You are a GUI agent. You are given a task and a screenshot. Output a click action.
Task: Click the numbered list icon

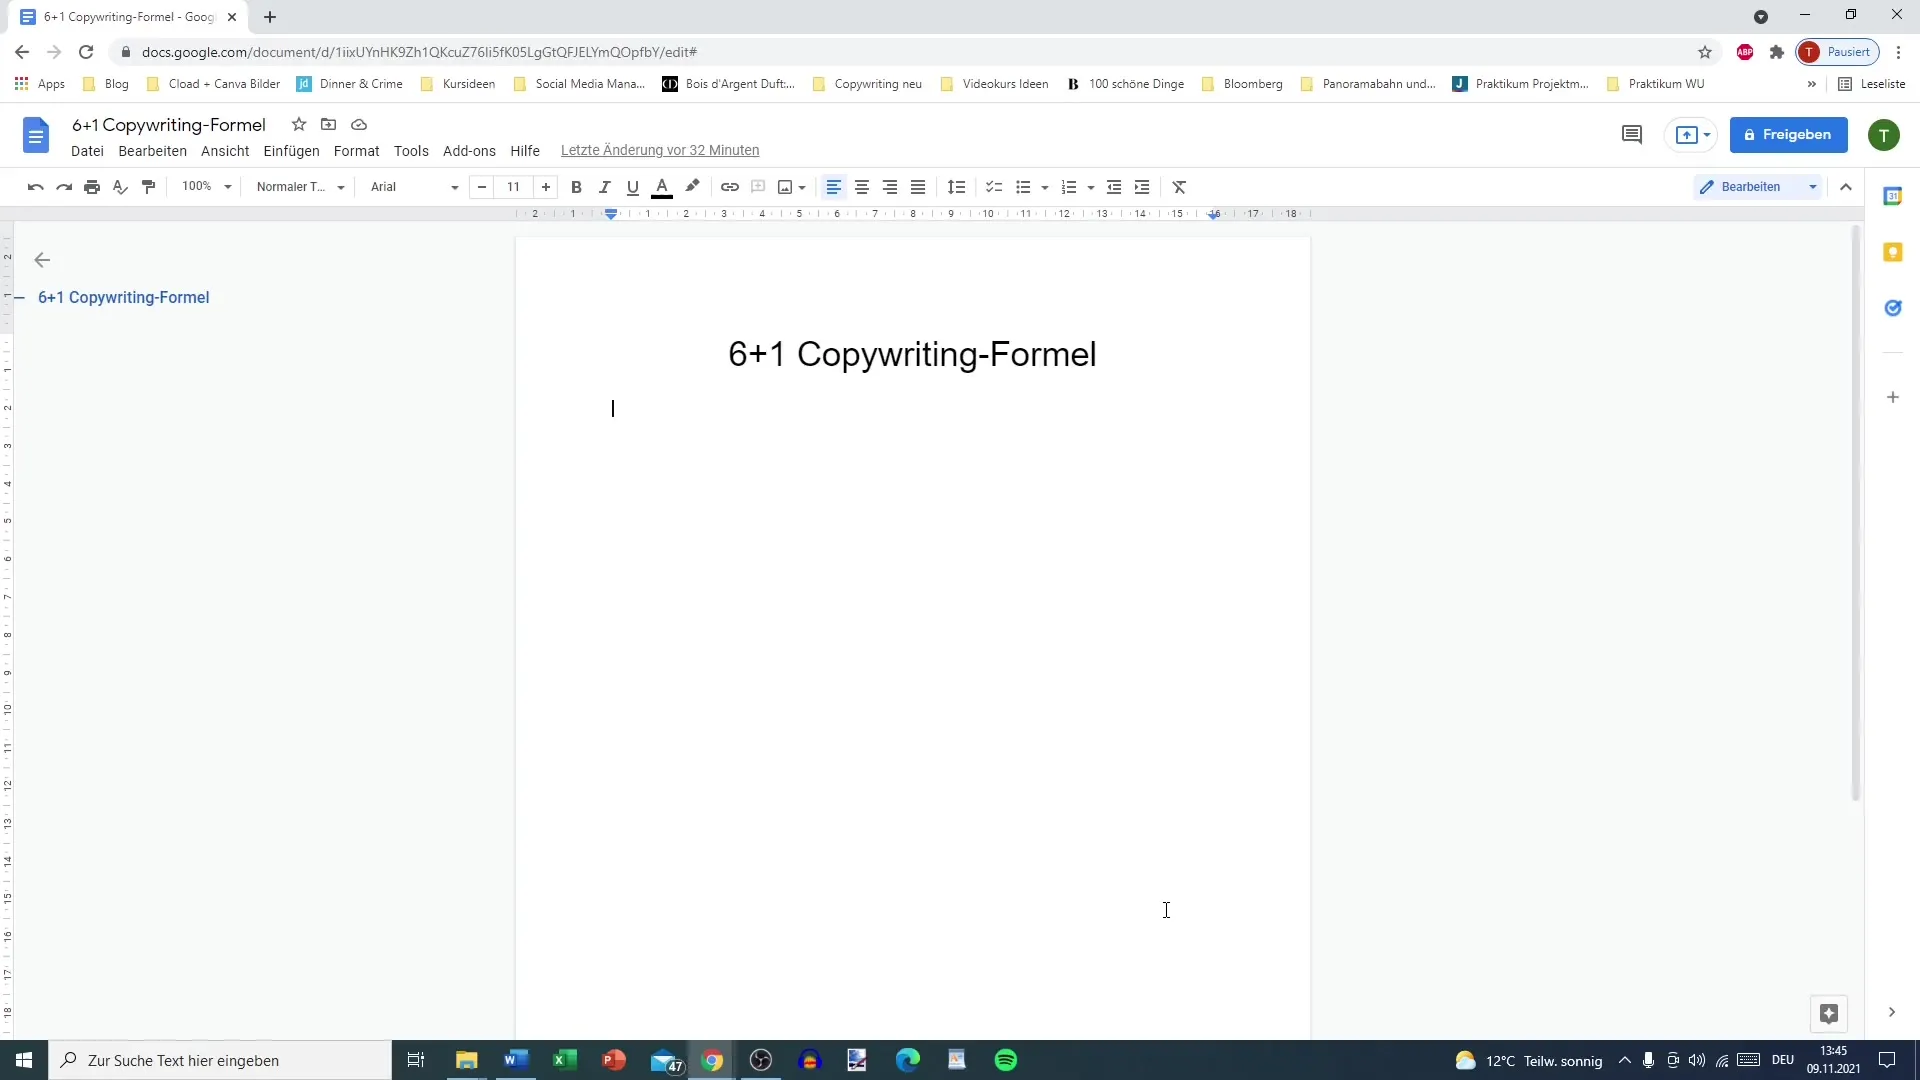click(x=1069, y=186)
